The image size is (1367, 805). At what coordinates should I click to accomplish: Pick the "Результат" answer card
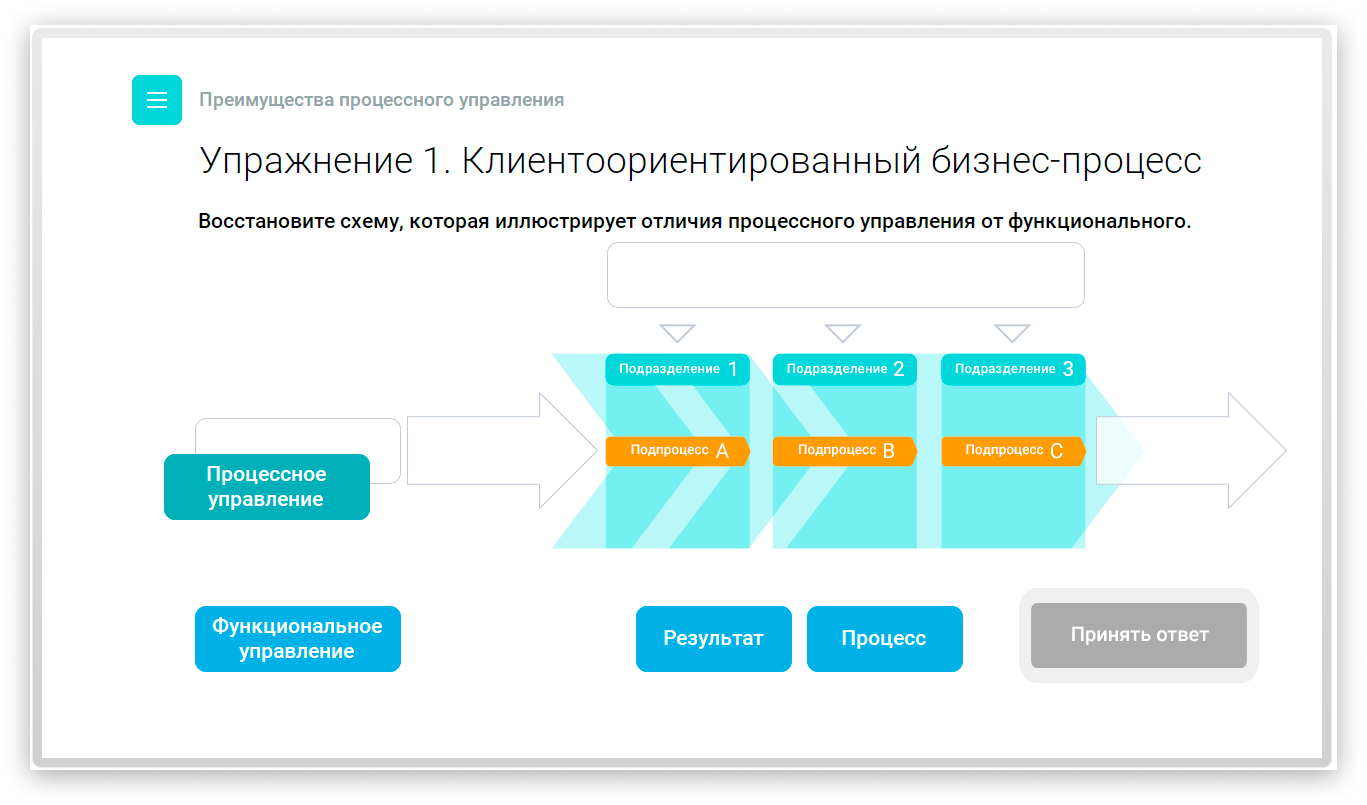714,639
